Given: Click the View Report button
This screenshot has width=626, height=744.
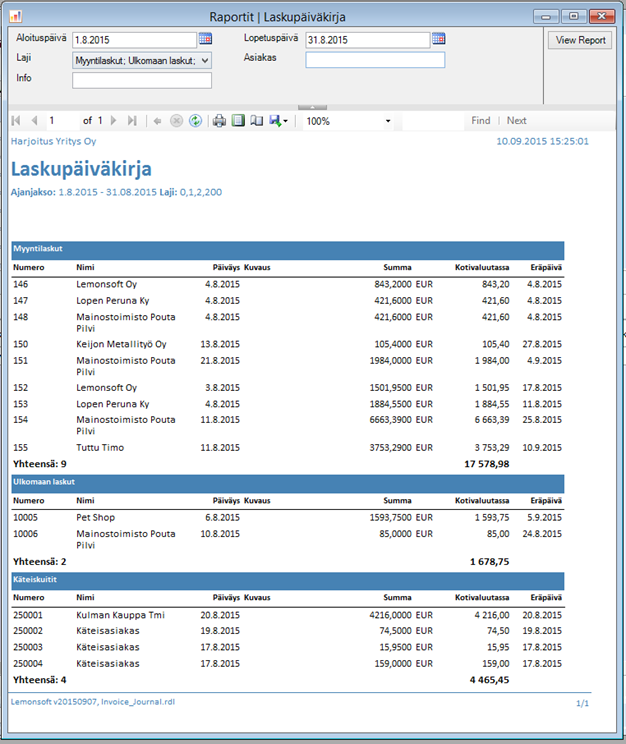Looking at the screenshot, I should [x=580, y=40].
